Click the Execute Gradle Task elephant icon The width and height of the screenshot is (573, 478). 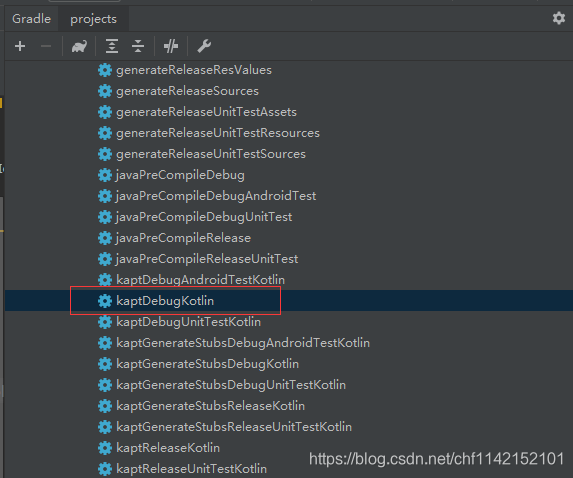[79, 46]
